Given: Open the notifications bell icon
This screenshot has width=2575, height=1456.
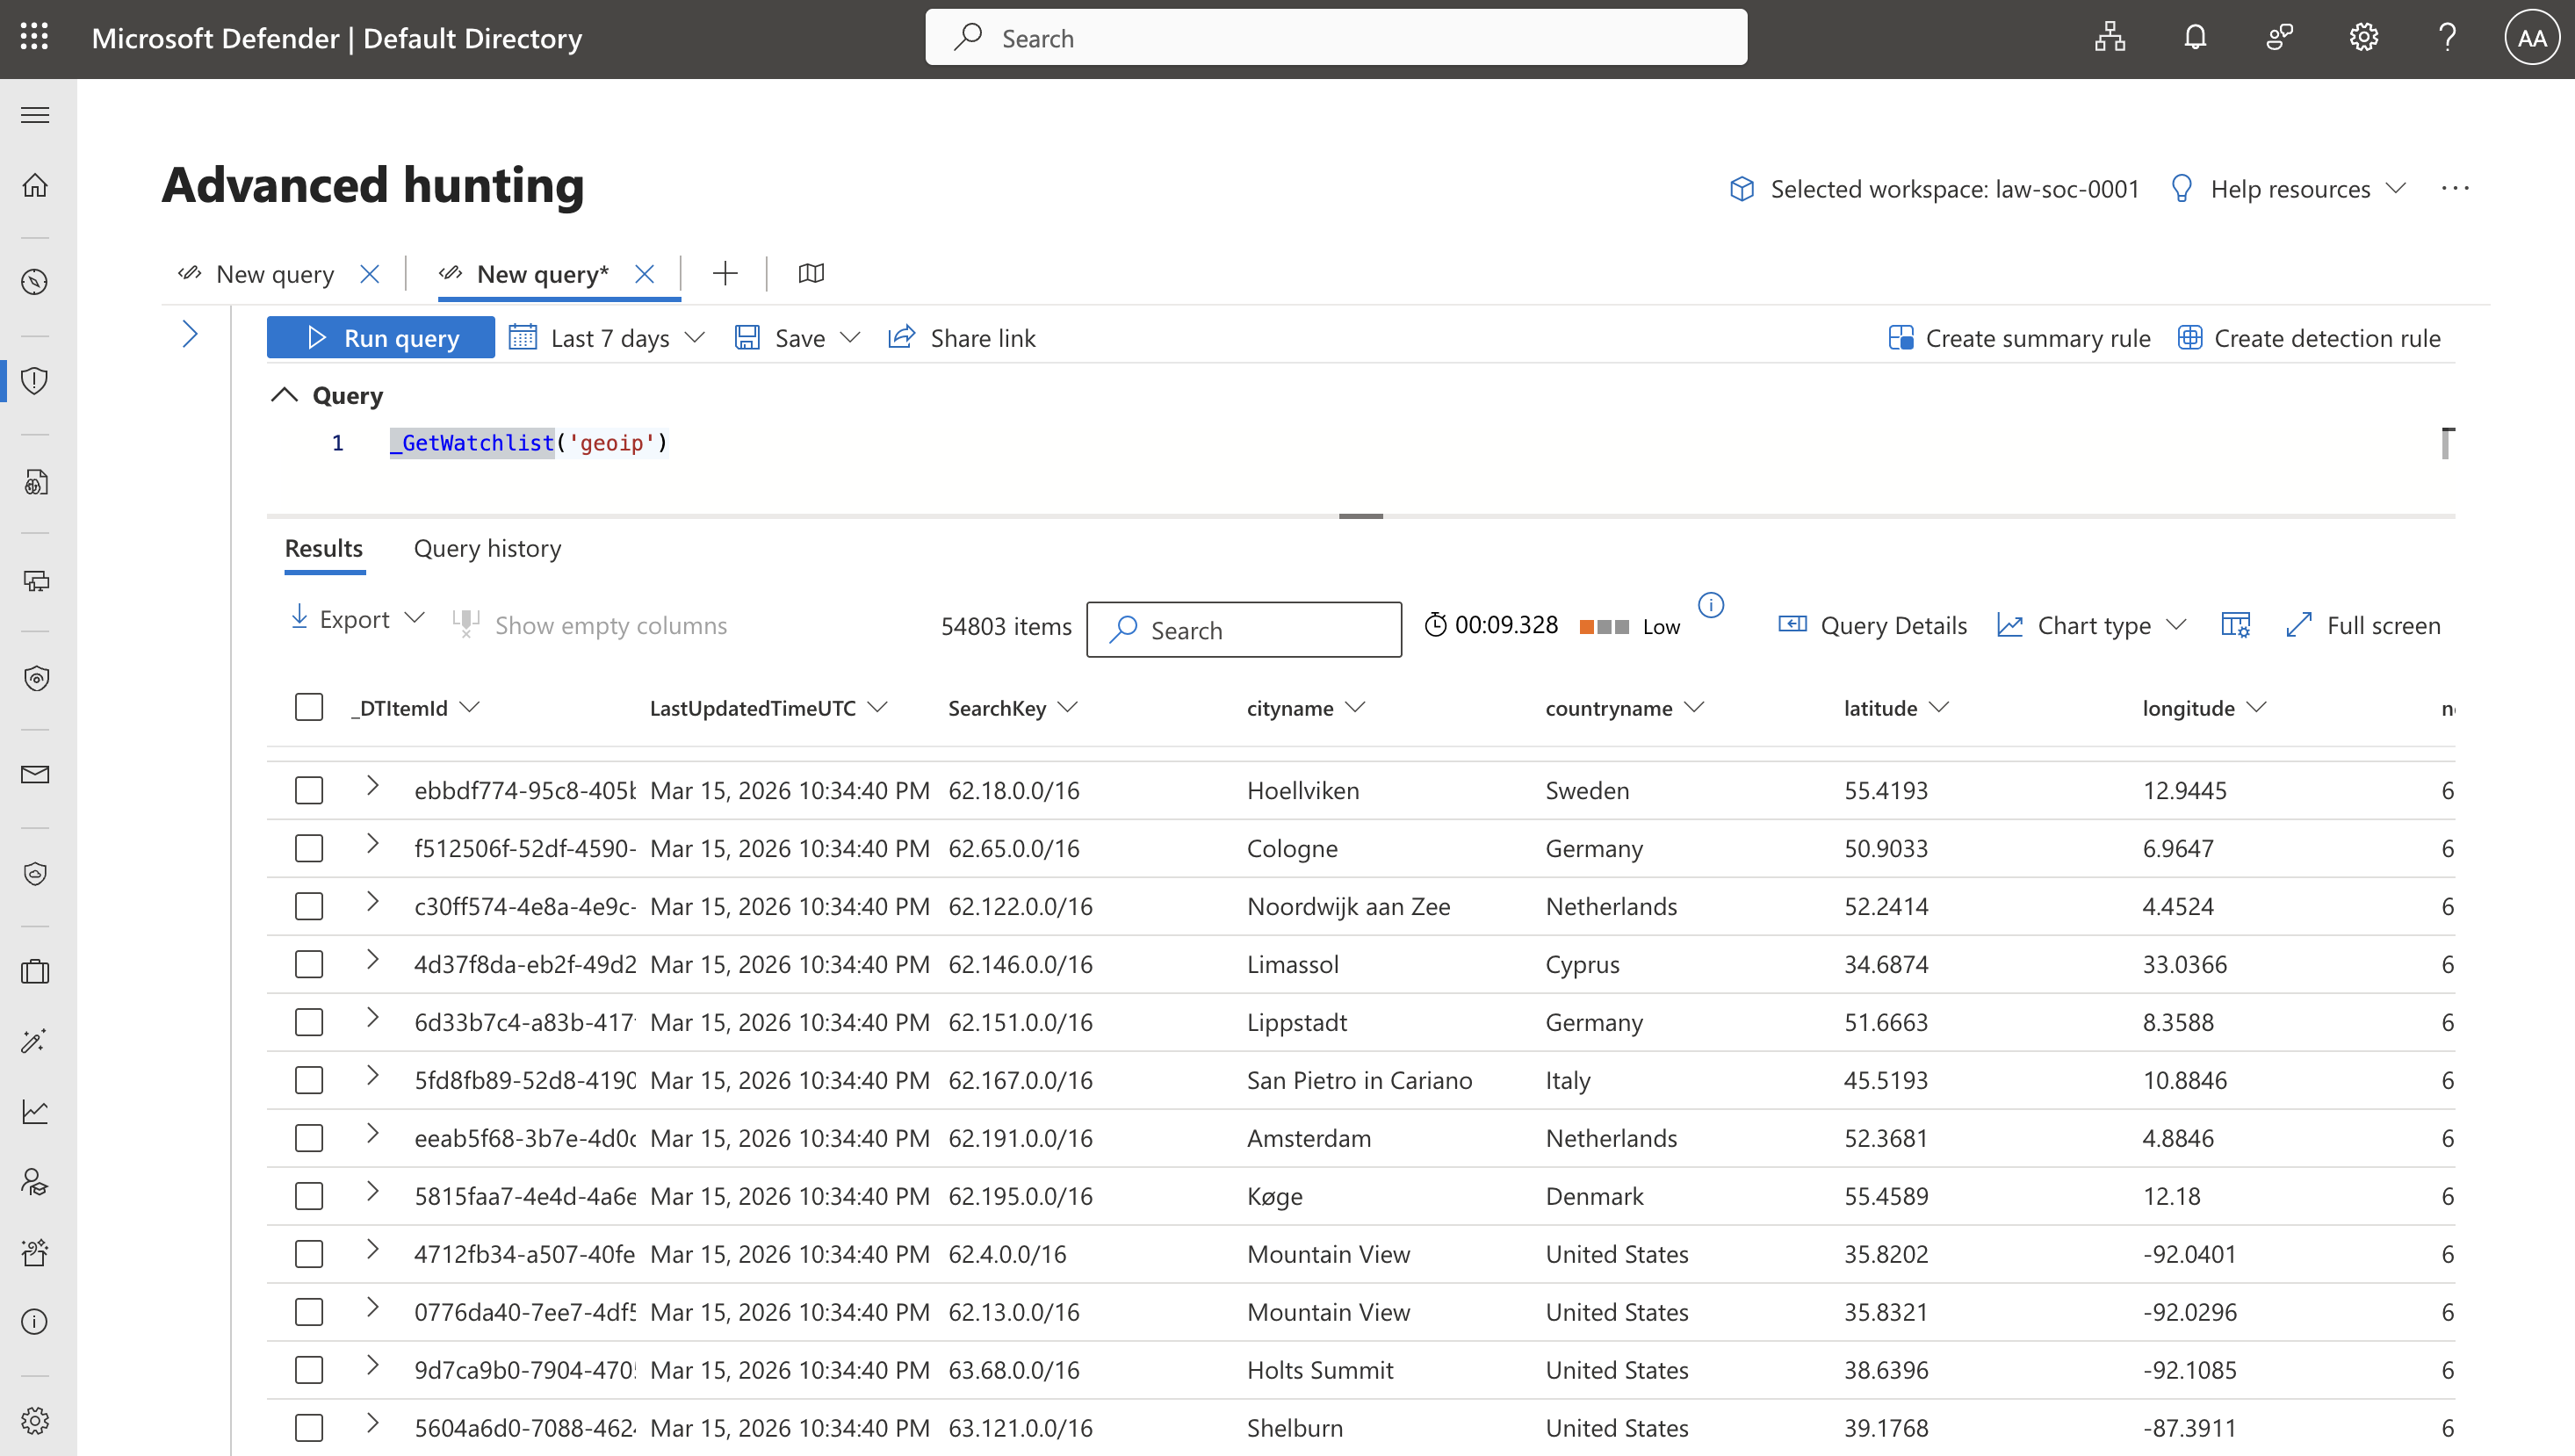Looking at the screenshot, I should pyautogui.click(x=2194, y=38).
